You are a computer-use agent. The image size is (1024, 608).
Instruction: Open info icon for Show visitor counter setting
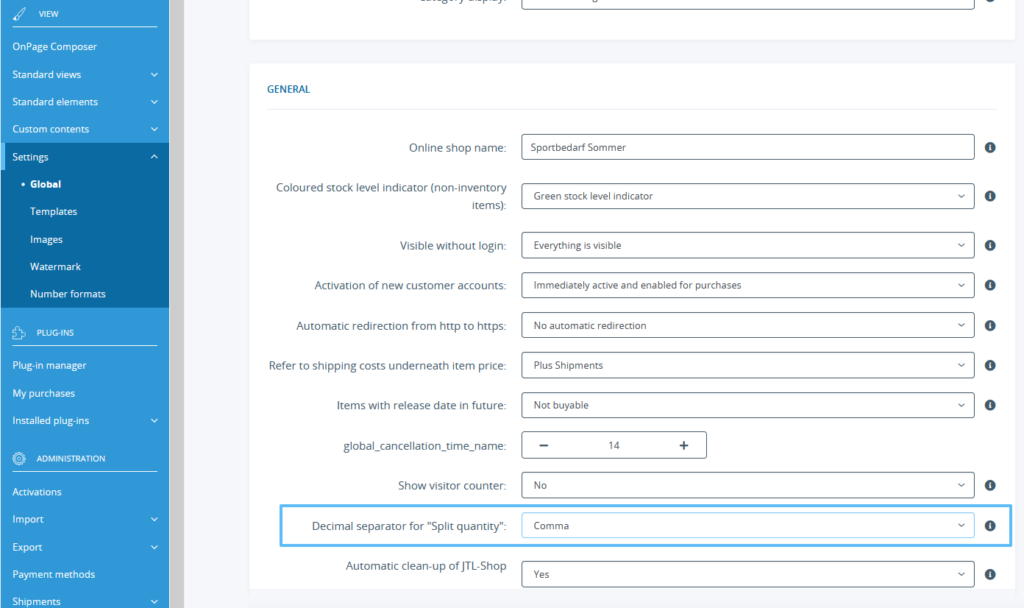tap(990, 485)
